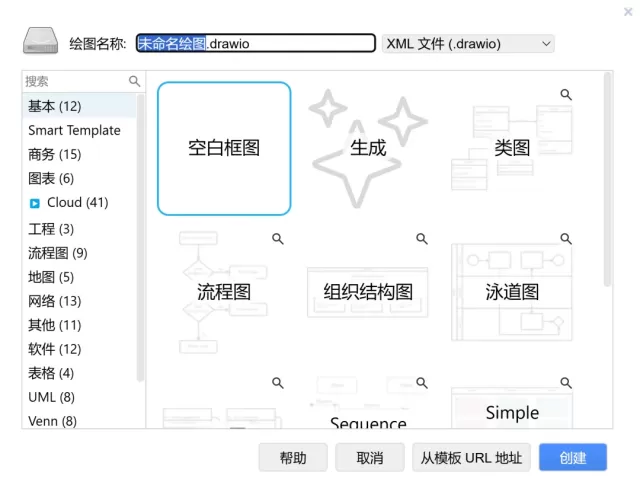The image size is (640, 485).
Task: Expand the Cloud (41) category arrow
Action: coord(35,203)
